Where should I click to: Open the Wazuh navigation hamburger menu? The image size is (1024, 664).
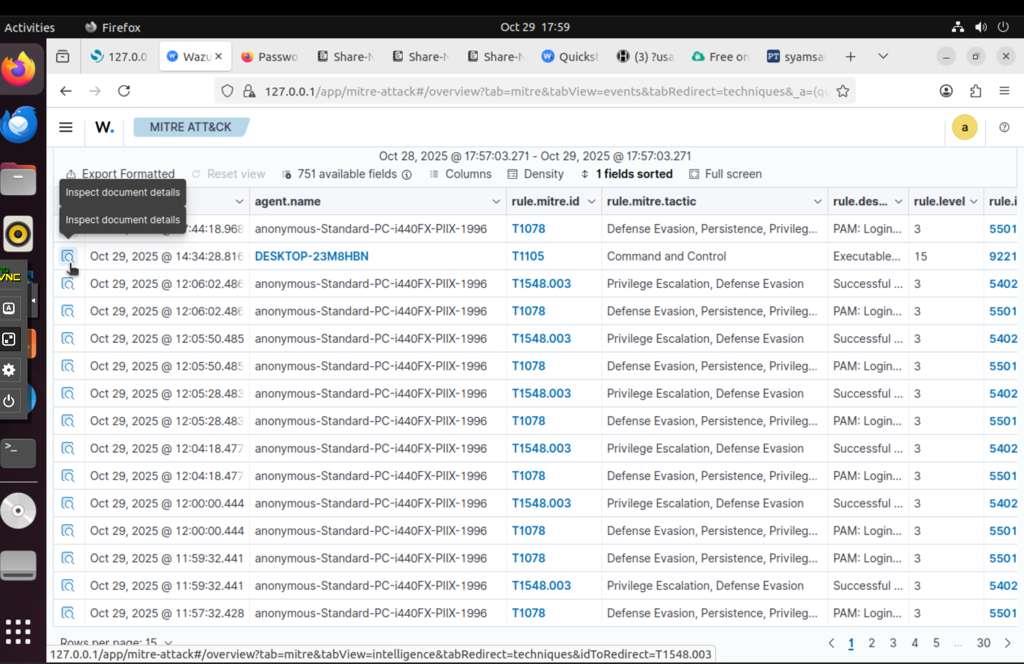pos(66,127)
